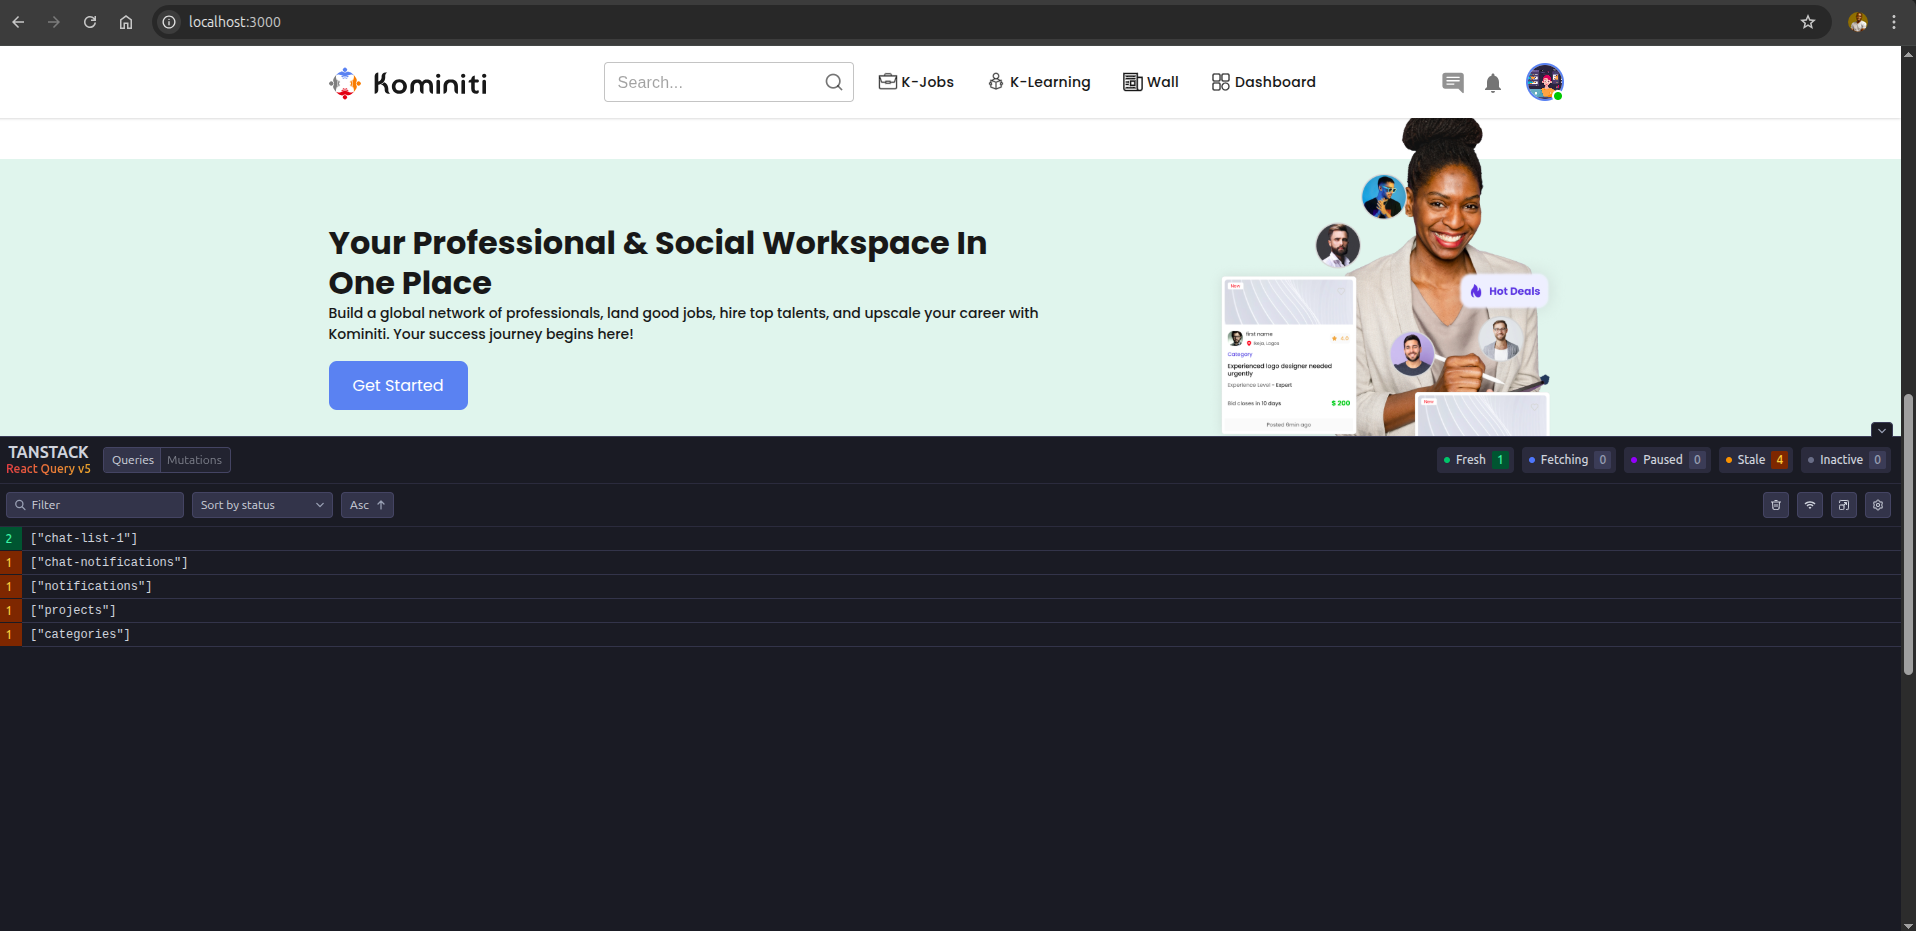
Task: Open the chat messages icon in the header
Action: pyautogui.click(x=1452, y=83)
